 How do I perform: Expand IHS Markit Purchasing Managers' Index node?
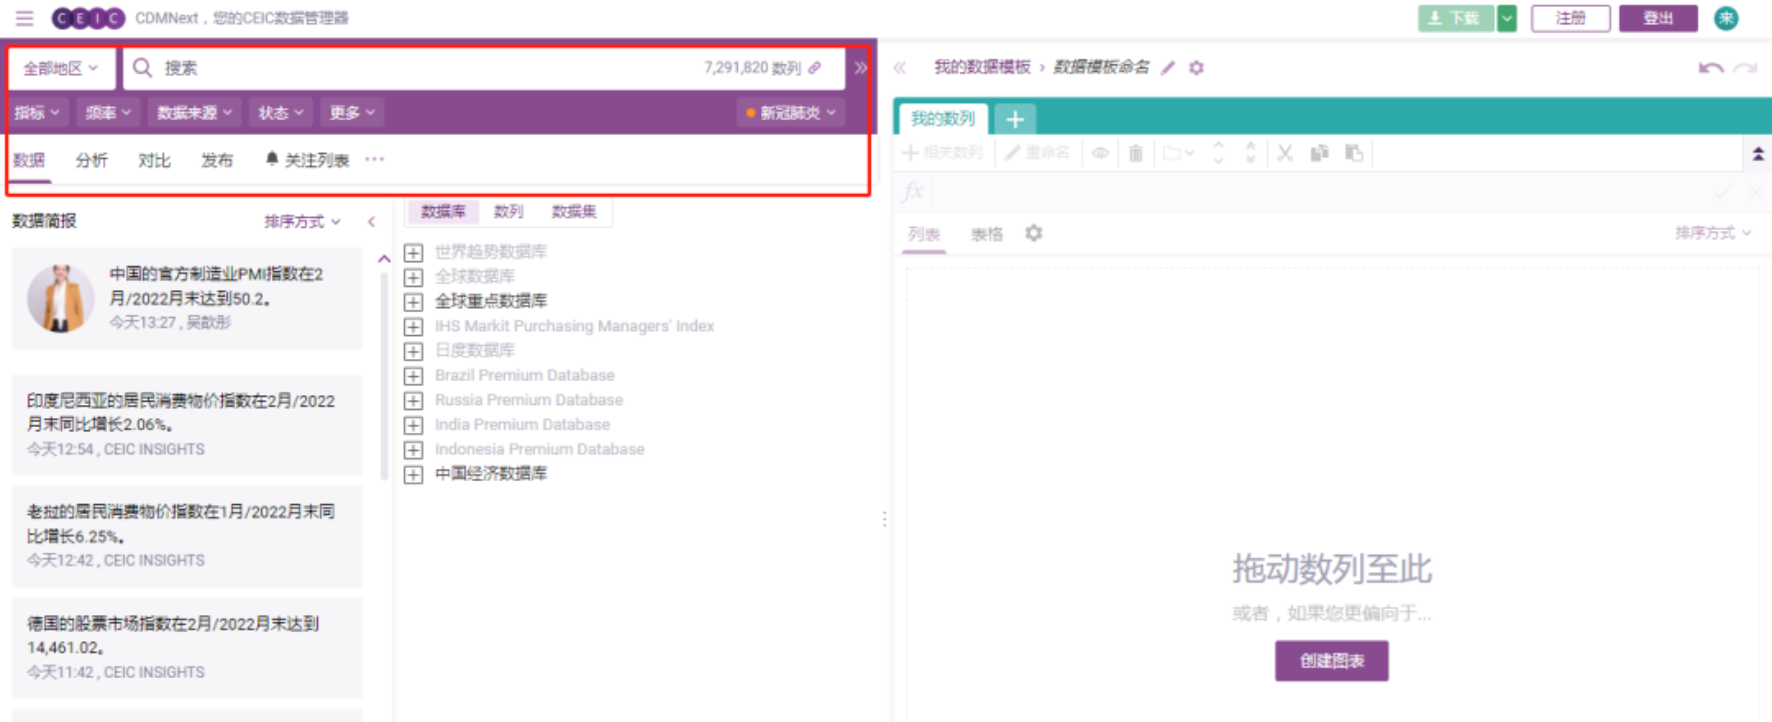pyautogui.click(x=413, y=326)
